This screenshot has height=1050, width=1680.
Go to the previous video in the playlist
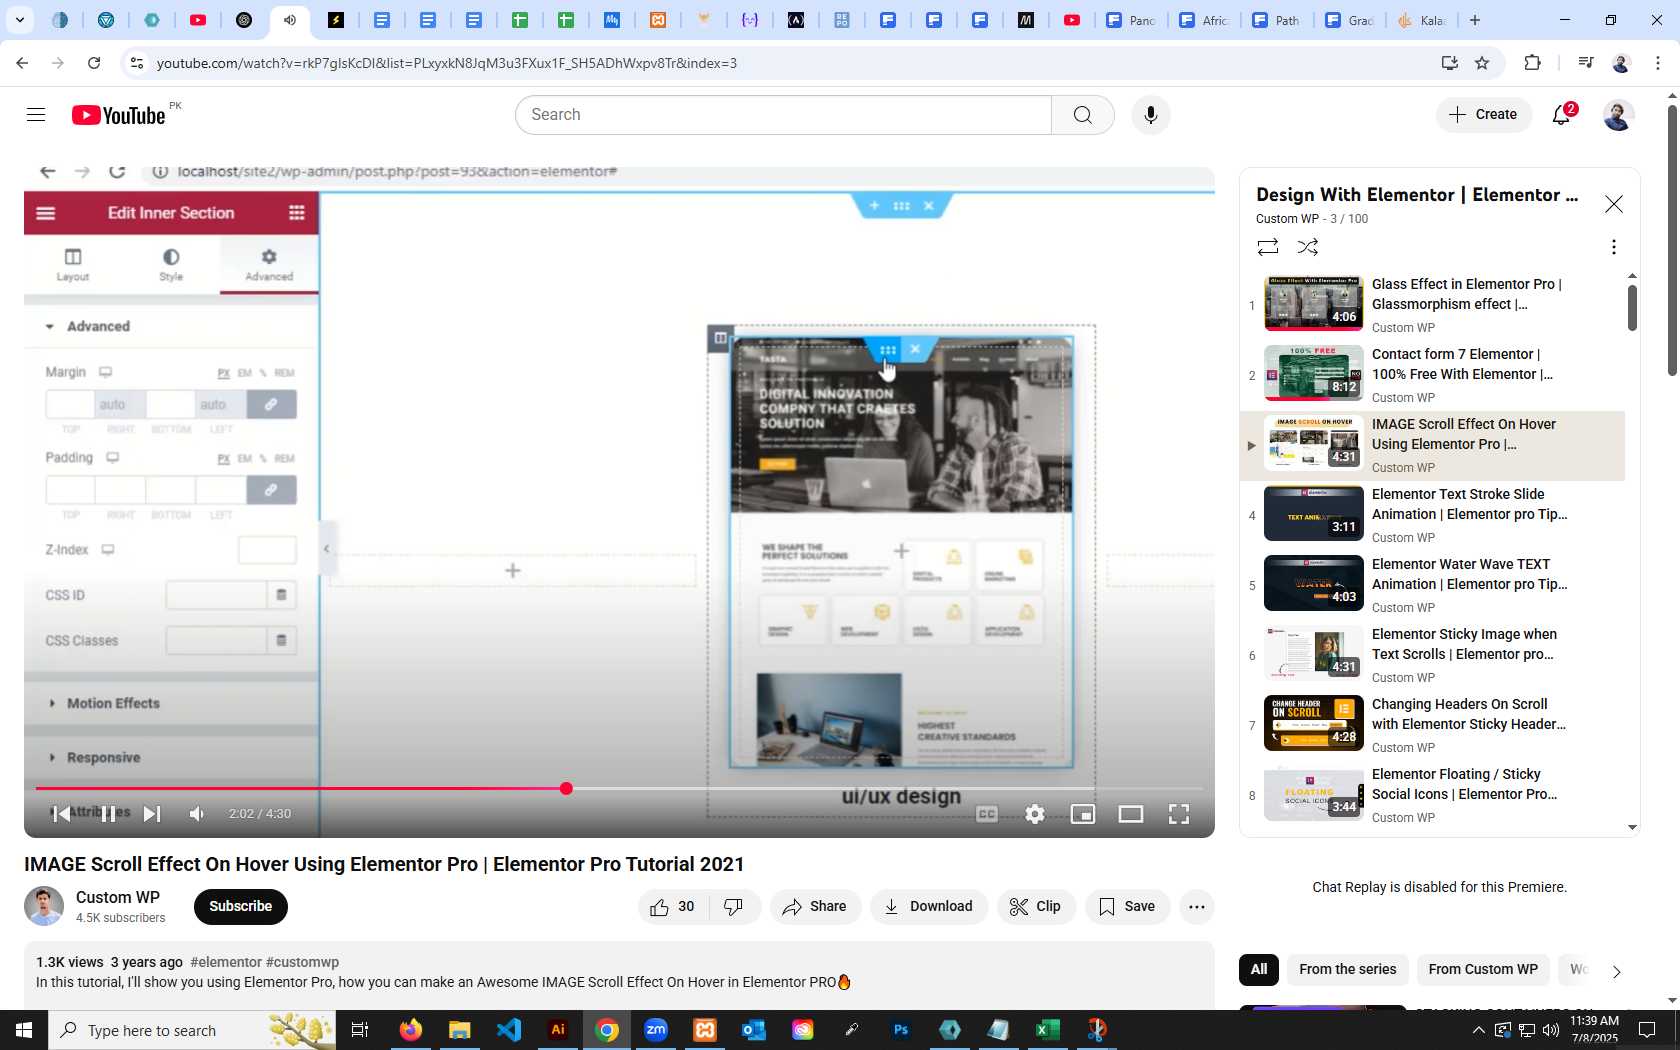(x=61, y=814)
